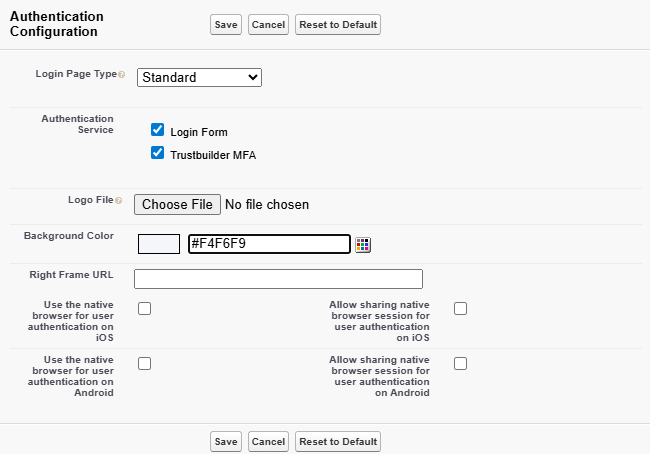Uncheck the Login Form checkbox

tap(157, 130)
